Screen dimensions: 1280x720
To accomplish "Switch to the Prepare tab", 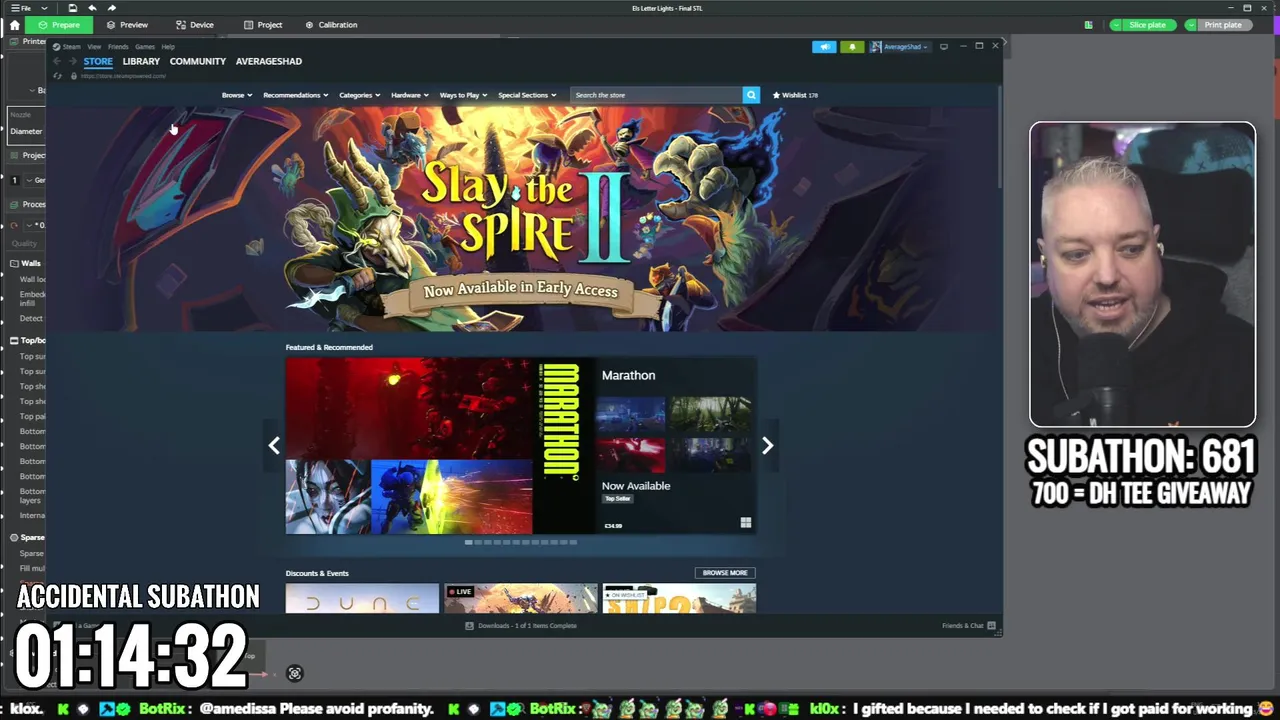I will [59, 25].
